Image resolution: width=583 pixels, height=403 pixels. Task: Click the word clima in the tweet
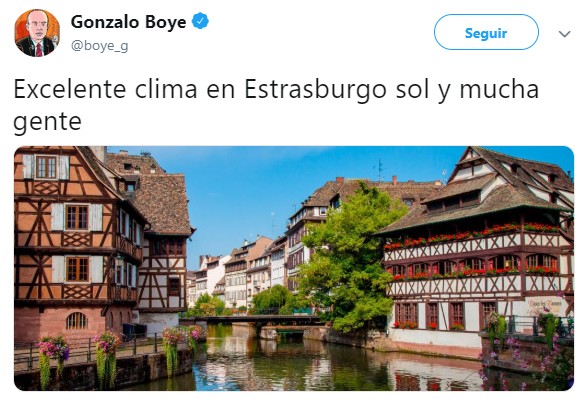tap(166, 89)
